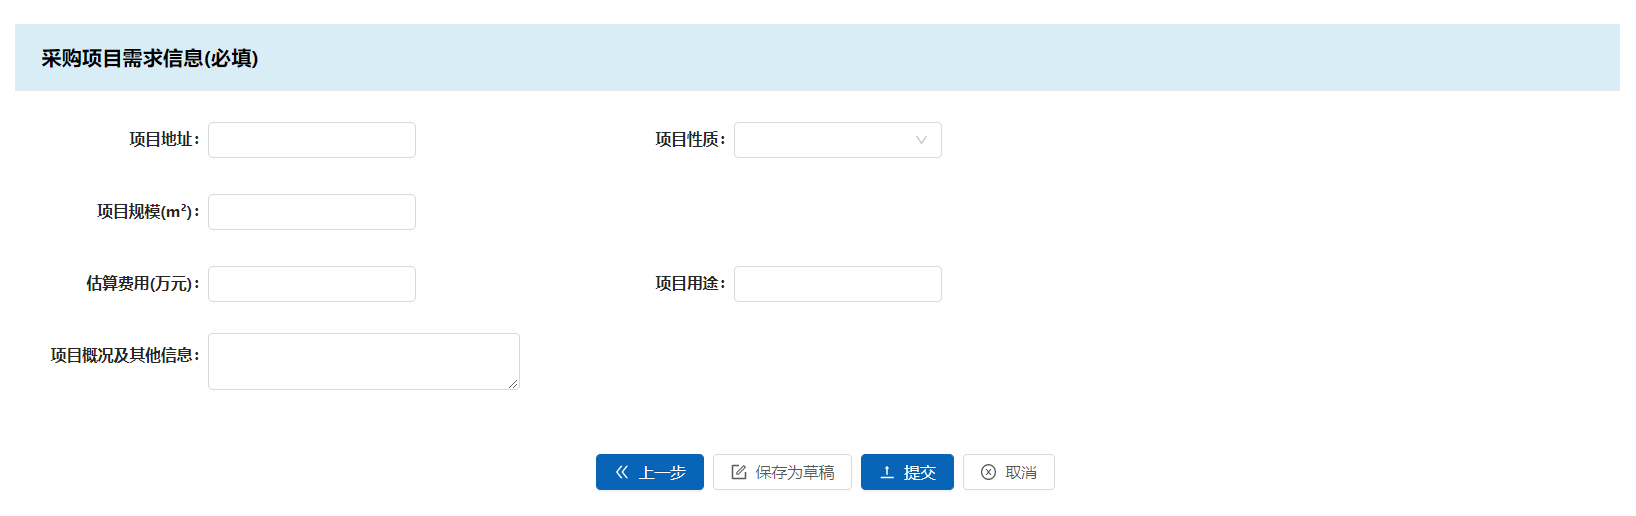Click the 采购项目需求信息(必填) section header

pos(150,58)
